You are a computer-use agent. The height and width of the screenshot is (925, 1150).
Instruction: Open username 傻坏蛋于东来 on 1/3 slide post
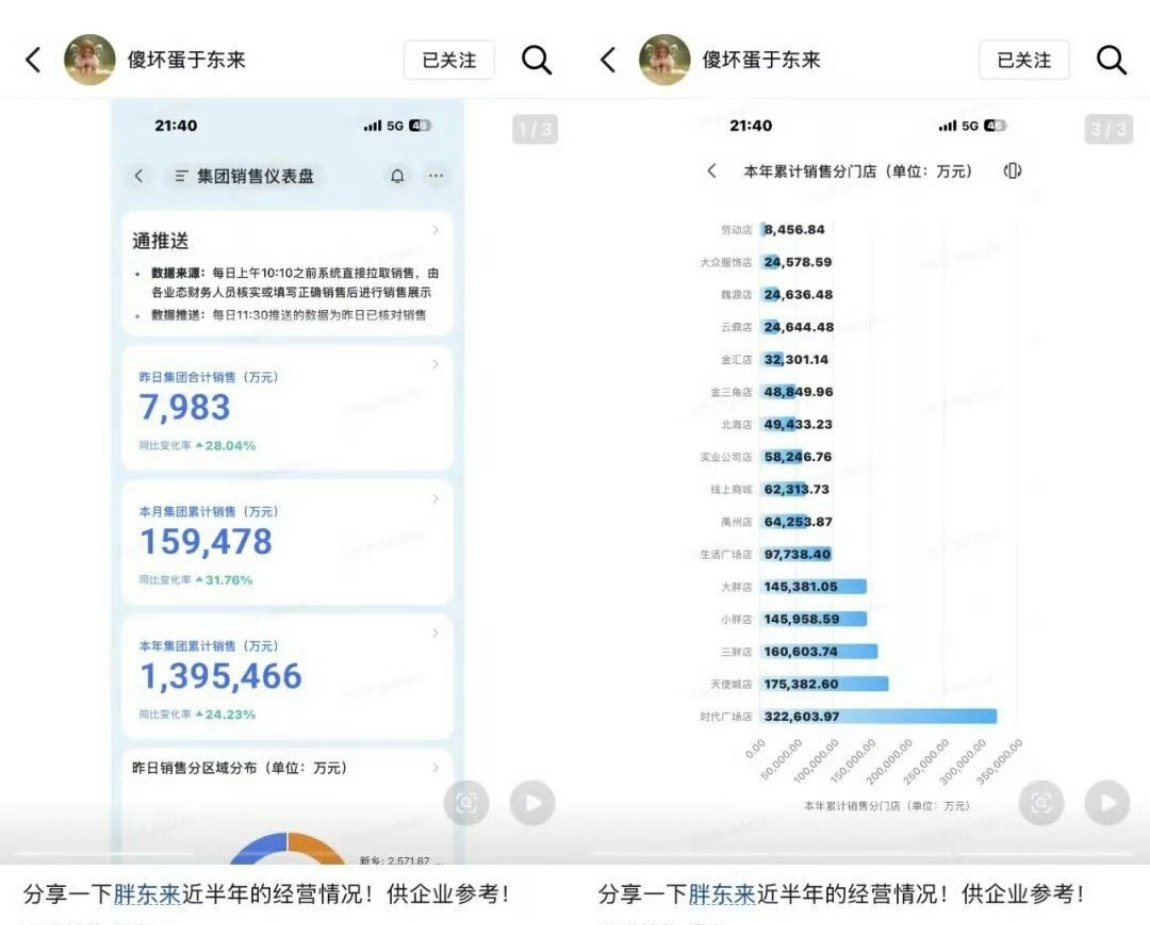click(x=186, y=60)
